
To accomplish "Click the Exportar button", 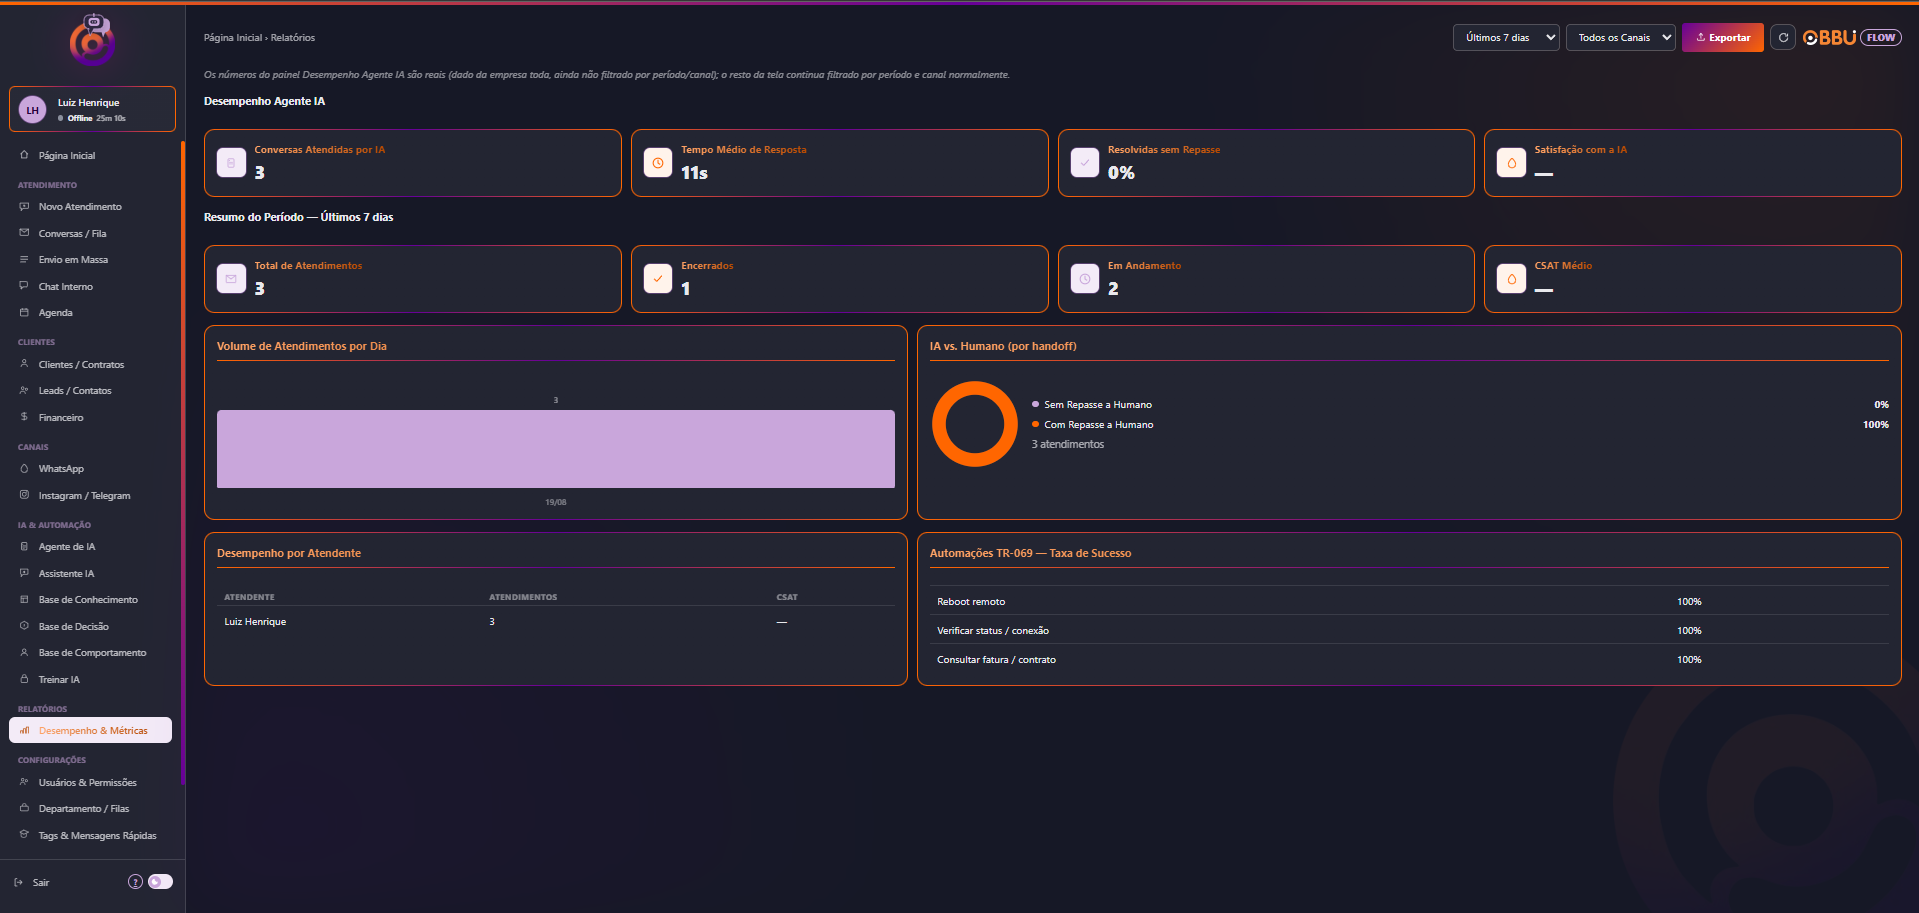I will point(1723,38).
